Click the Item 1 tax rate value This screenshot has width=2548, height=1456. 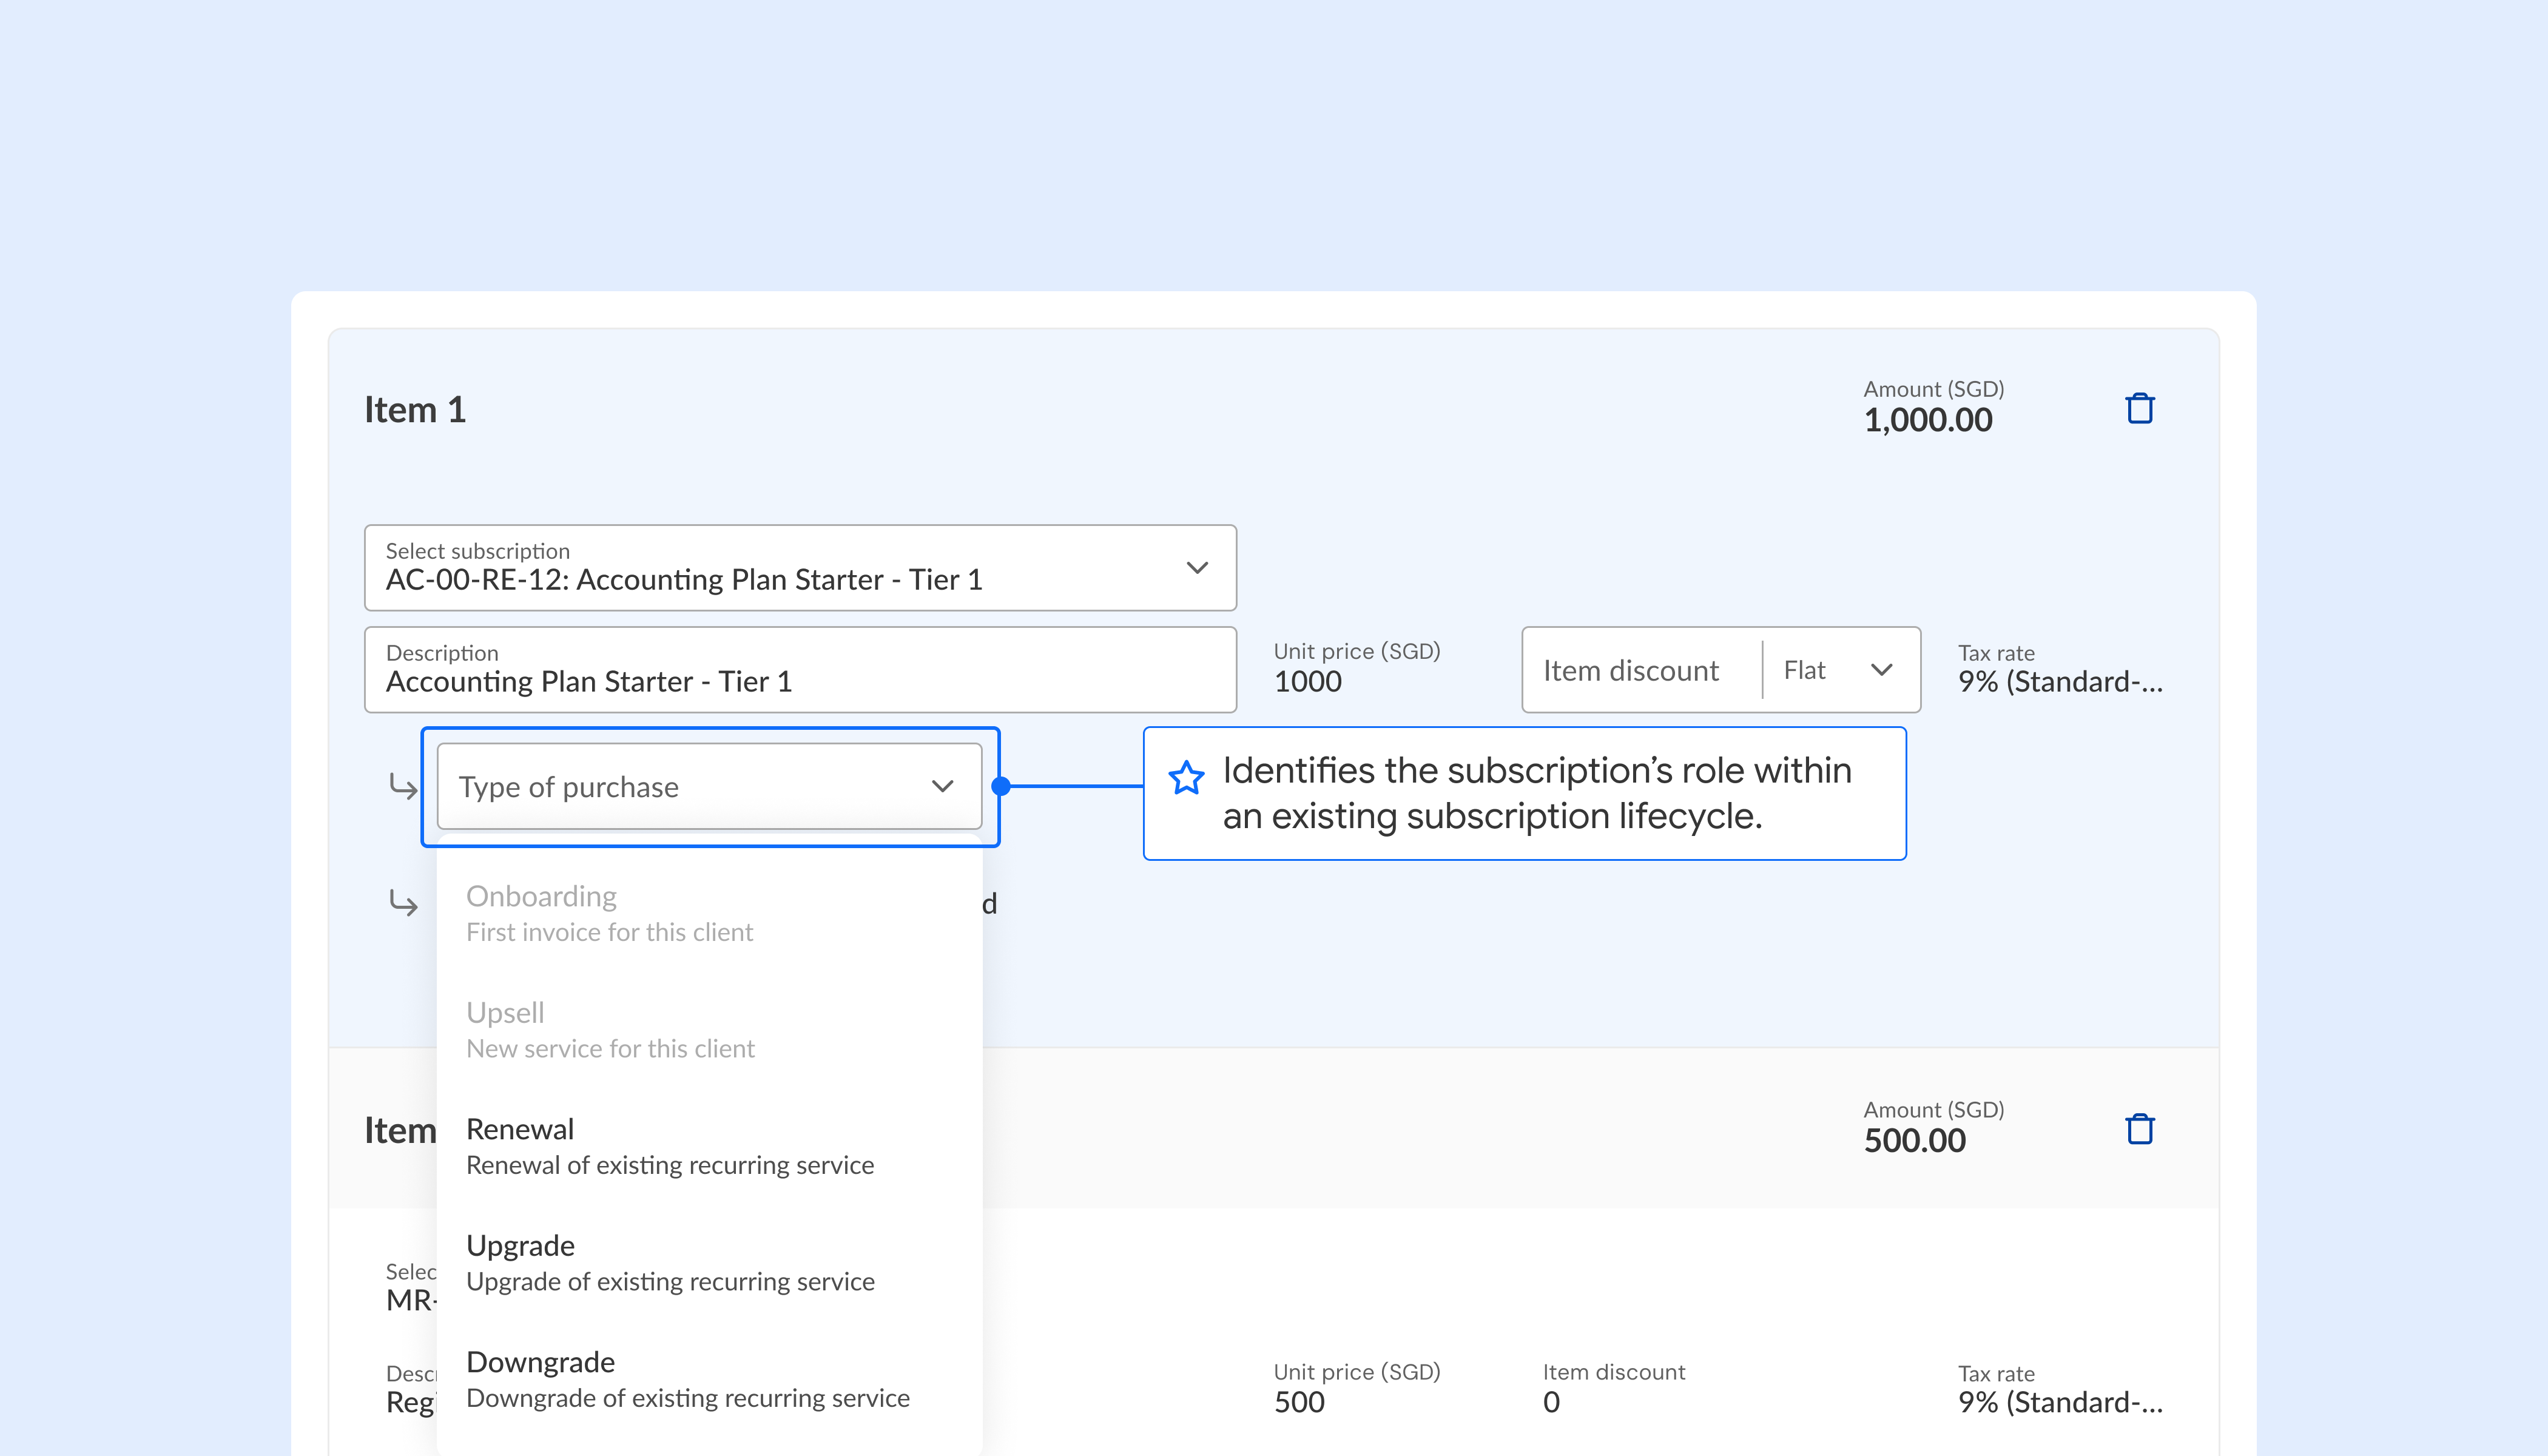coord(2059,682)
